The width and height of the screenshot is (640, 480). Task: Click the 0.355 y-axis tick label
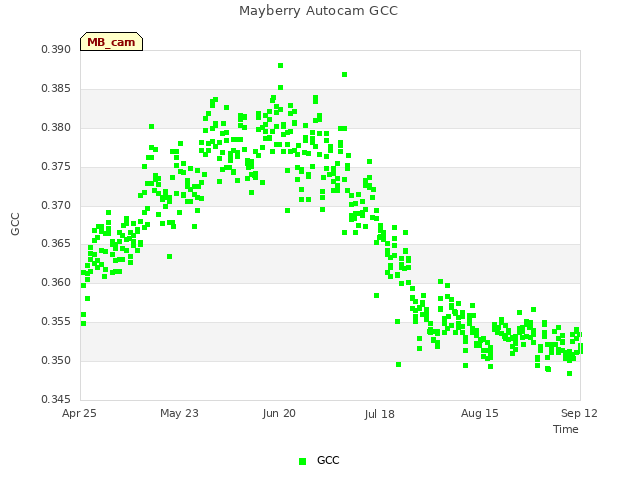(56, 322)
